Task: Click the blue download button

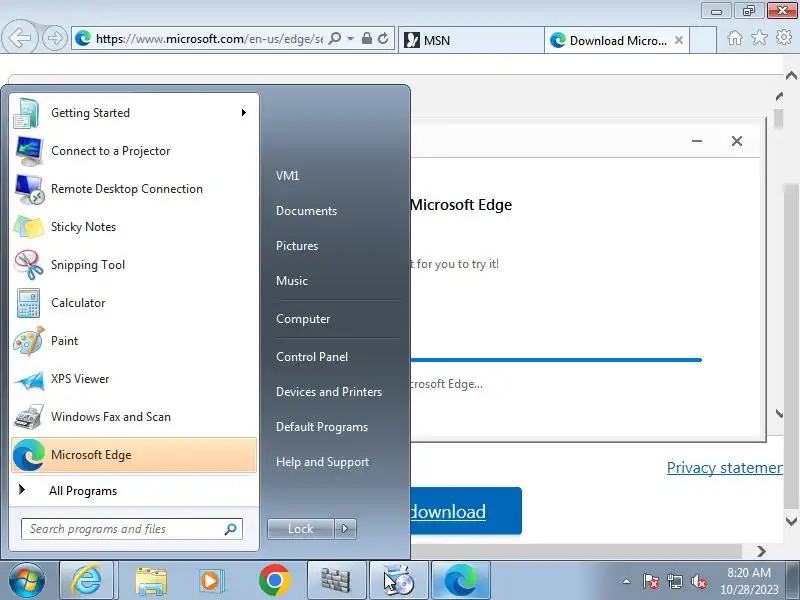Action: point(466,511)
